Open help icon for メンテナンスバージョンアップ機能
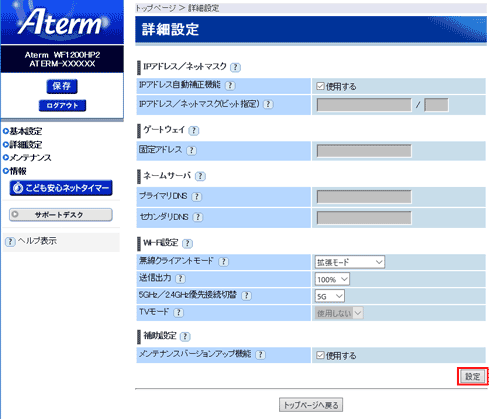Screen dimensions: 500x419 point(260,355)
